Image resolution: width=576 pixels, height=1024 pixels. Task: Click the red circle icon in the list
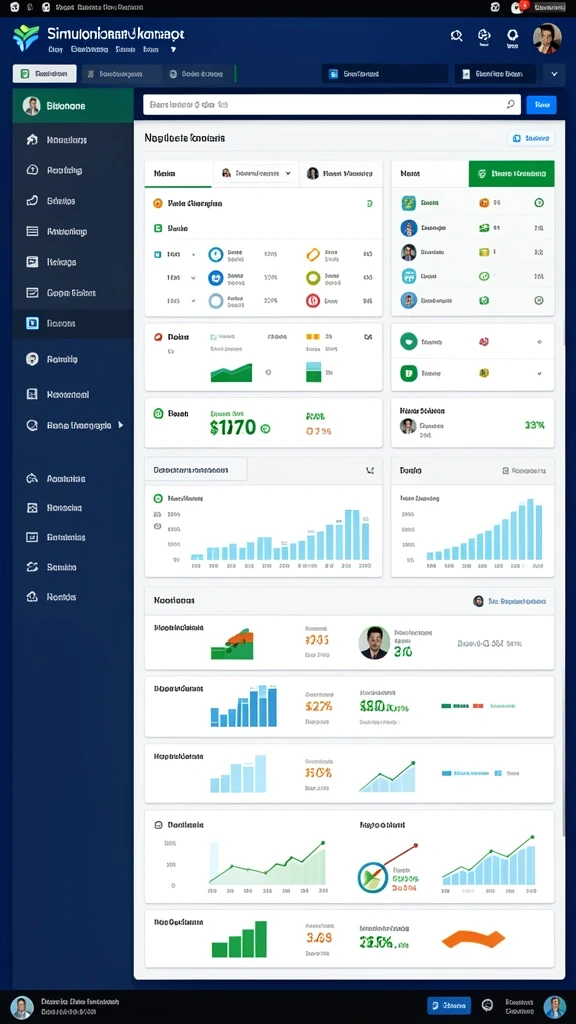pos(312,300)
